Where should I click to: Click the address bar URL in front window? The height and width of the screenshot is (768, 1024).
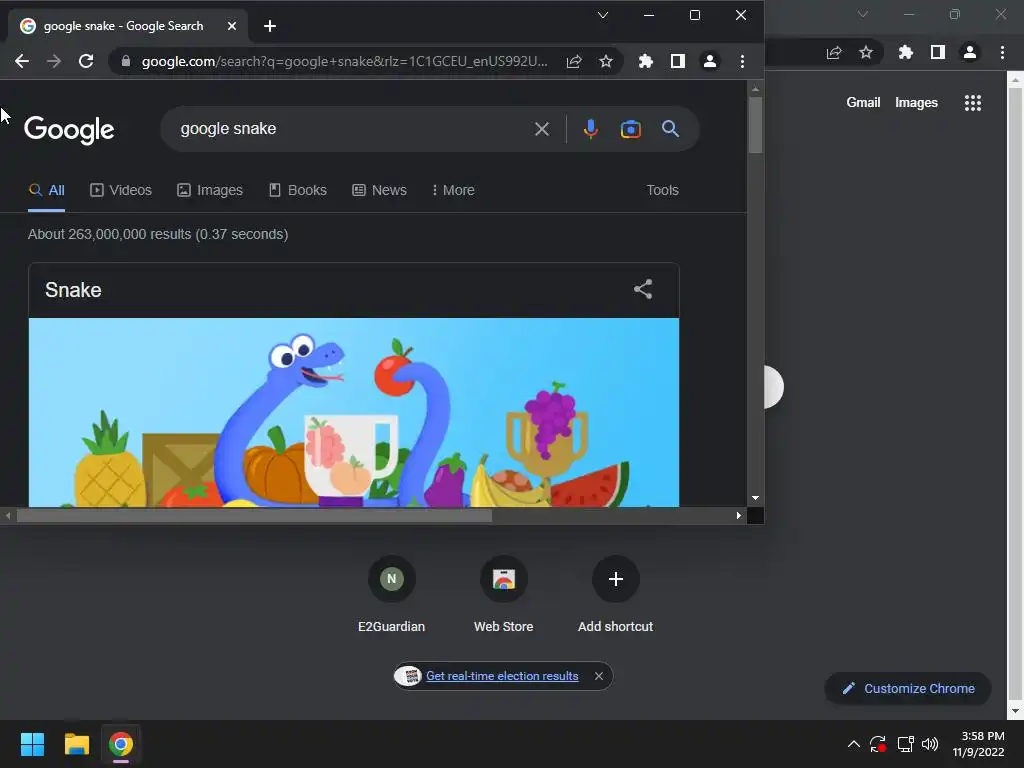[x=344, y=61]
